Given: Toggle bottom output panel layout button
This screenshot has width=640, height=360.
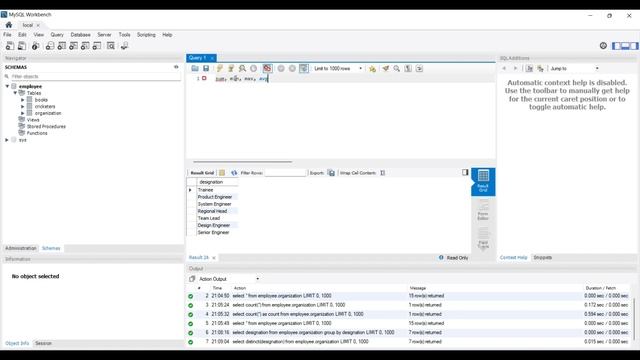Looking at the screenshot, I should tap(625, 46).
